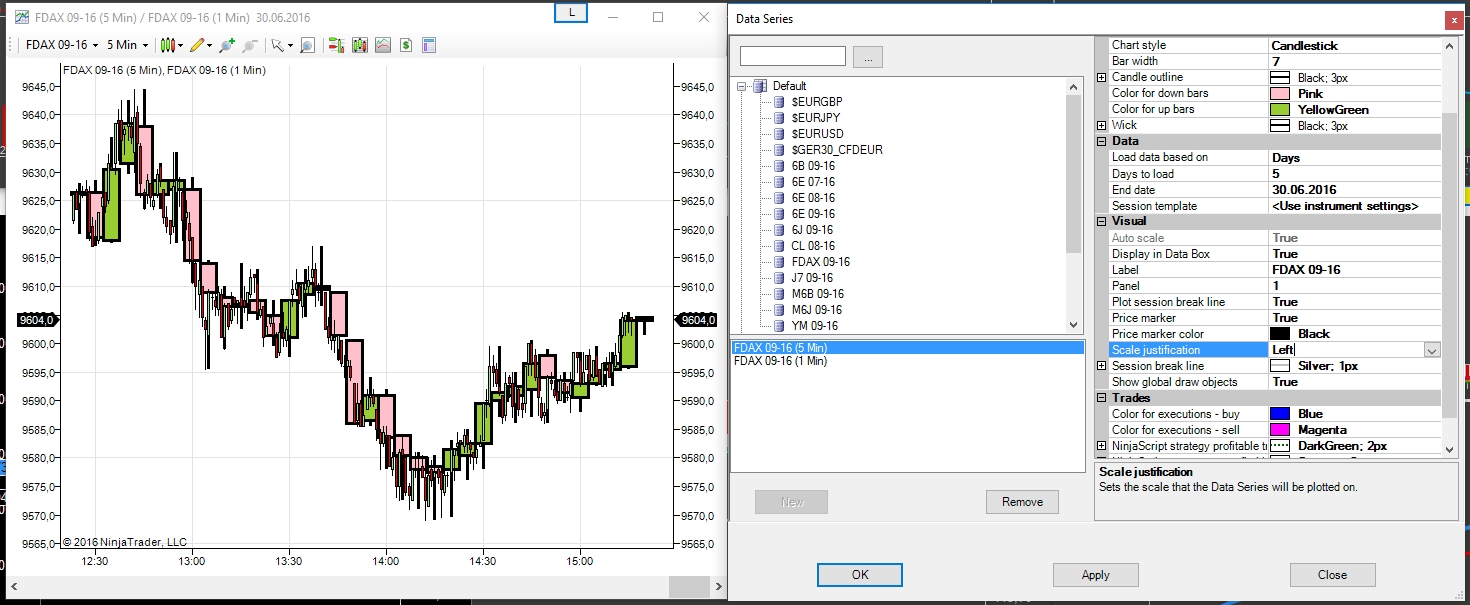Expand the Candle outline property
The width and height of the screenshot is (1470, 605).
(x=1102, y=77)
